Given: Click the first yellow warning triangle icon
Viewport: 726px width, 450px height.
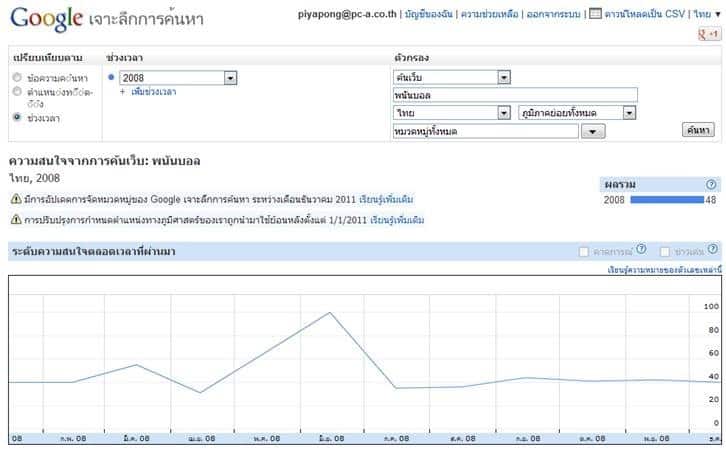Looking at the screenshot, I should pos(15,199).
